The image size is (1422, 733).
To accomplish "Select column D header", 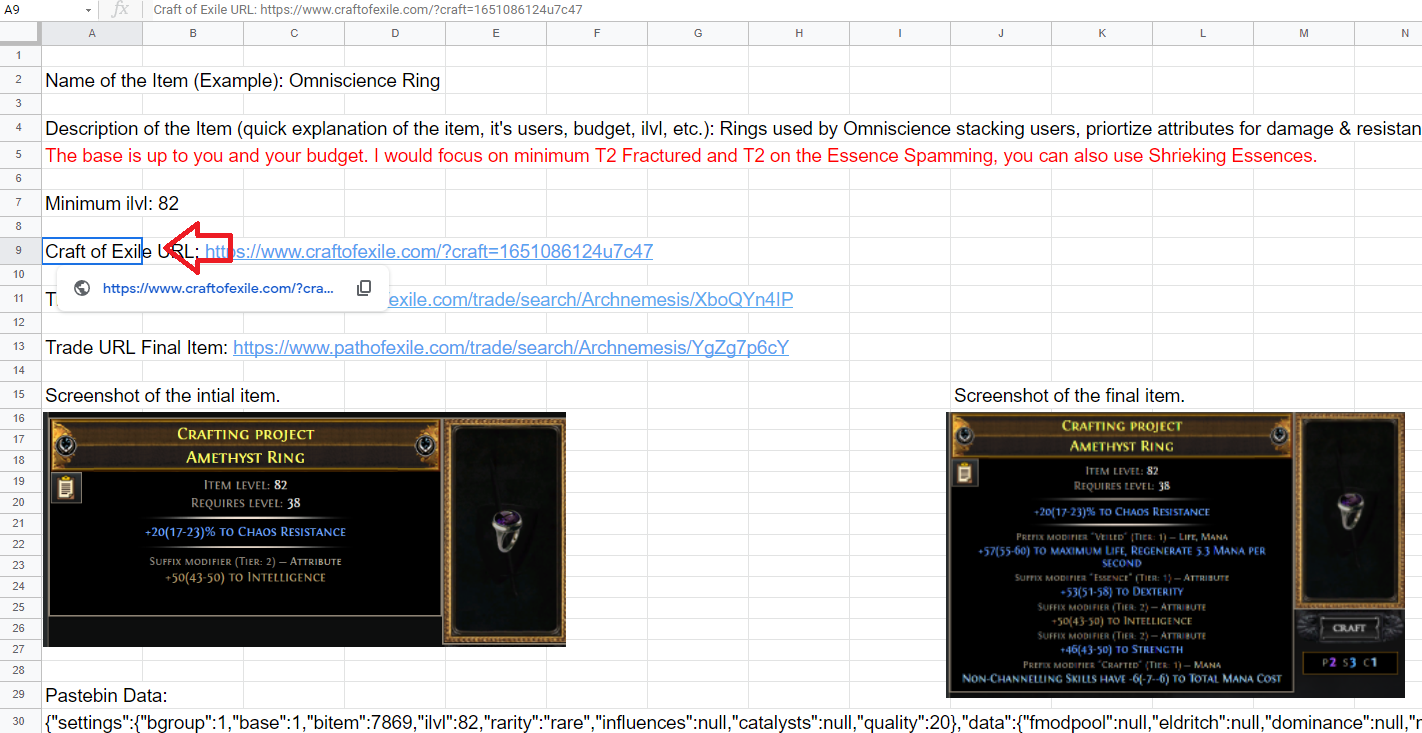I will pos(395,33).
